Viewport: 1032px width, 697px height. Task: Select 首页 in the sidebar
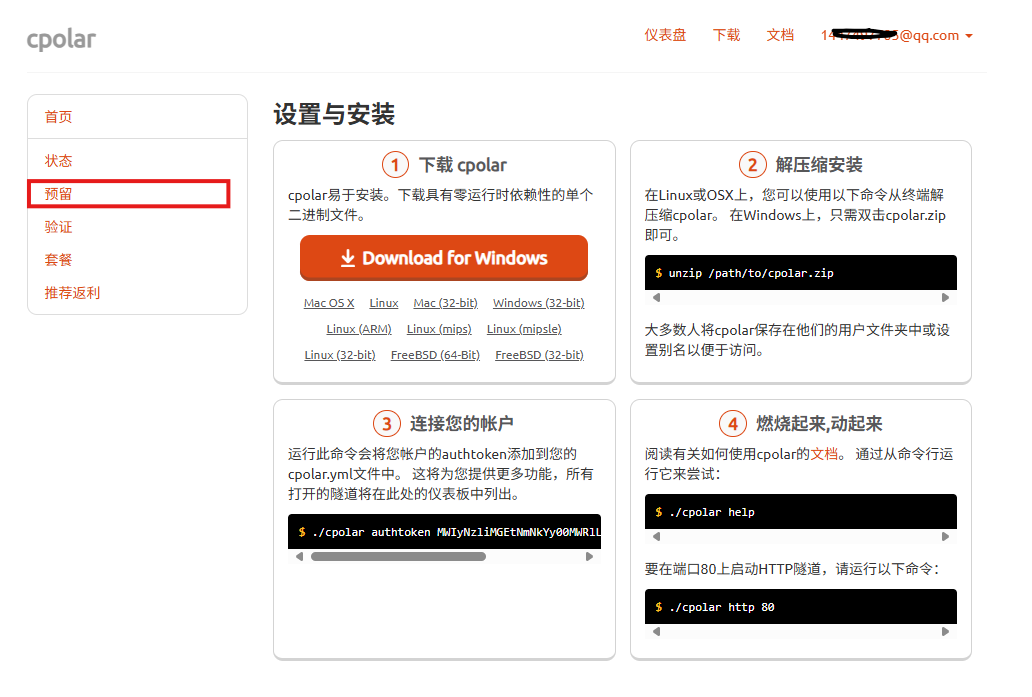[59, 117]
